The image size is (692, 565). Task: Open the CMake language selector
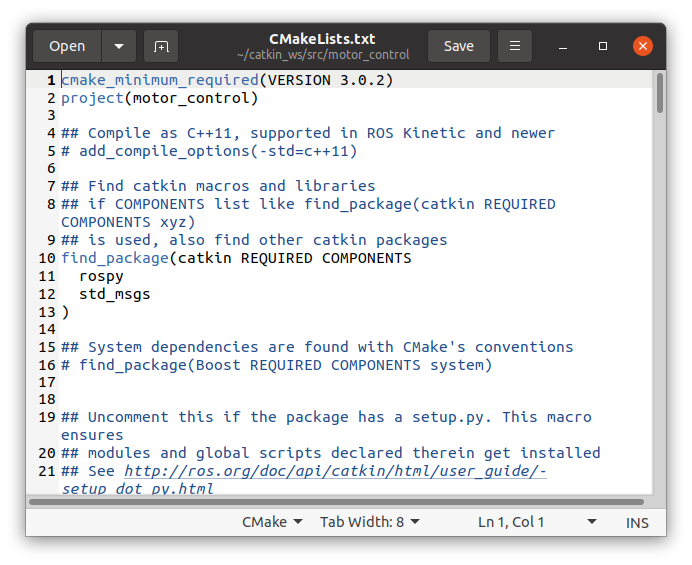coord(272,522)
